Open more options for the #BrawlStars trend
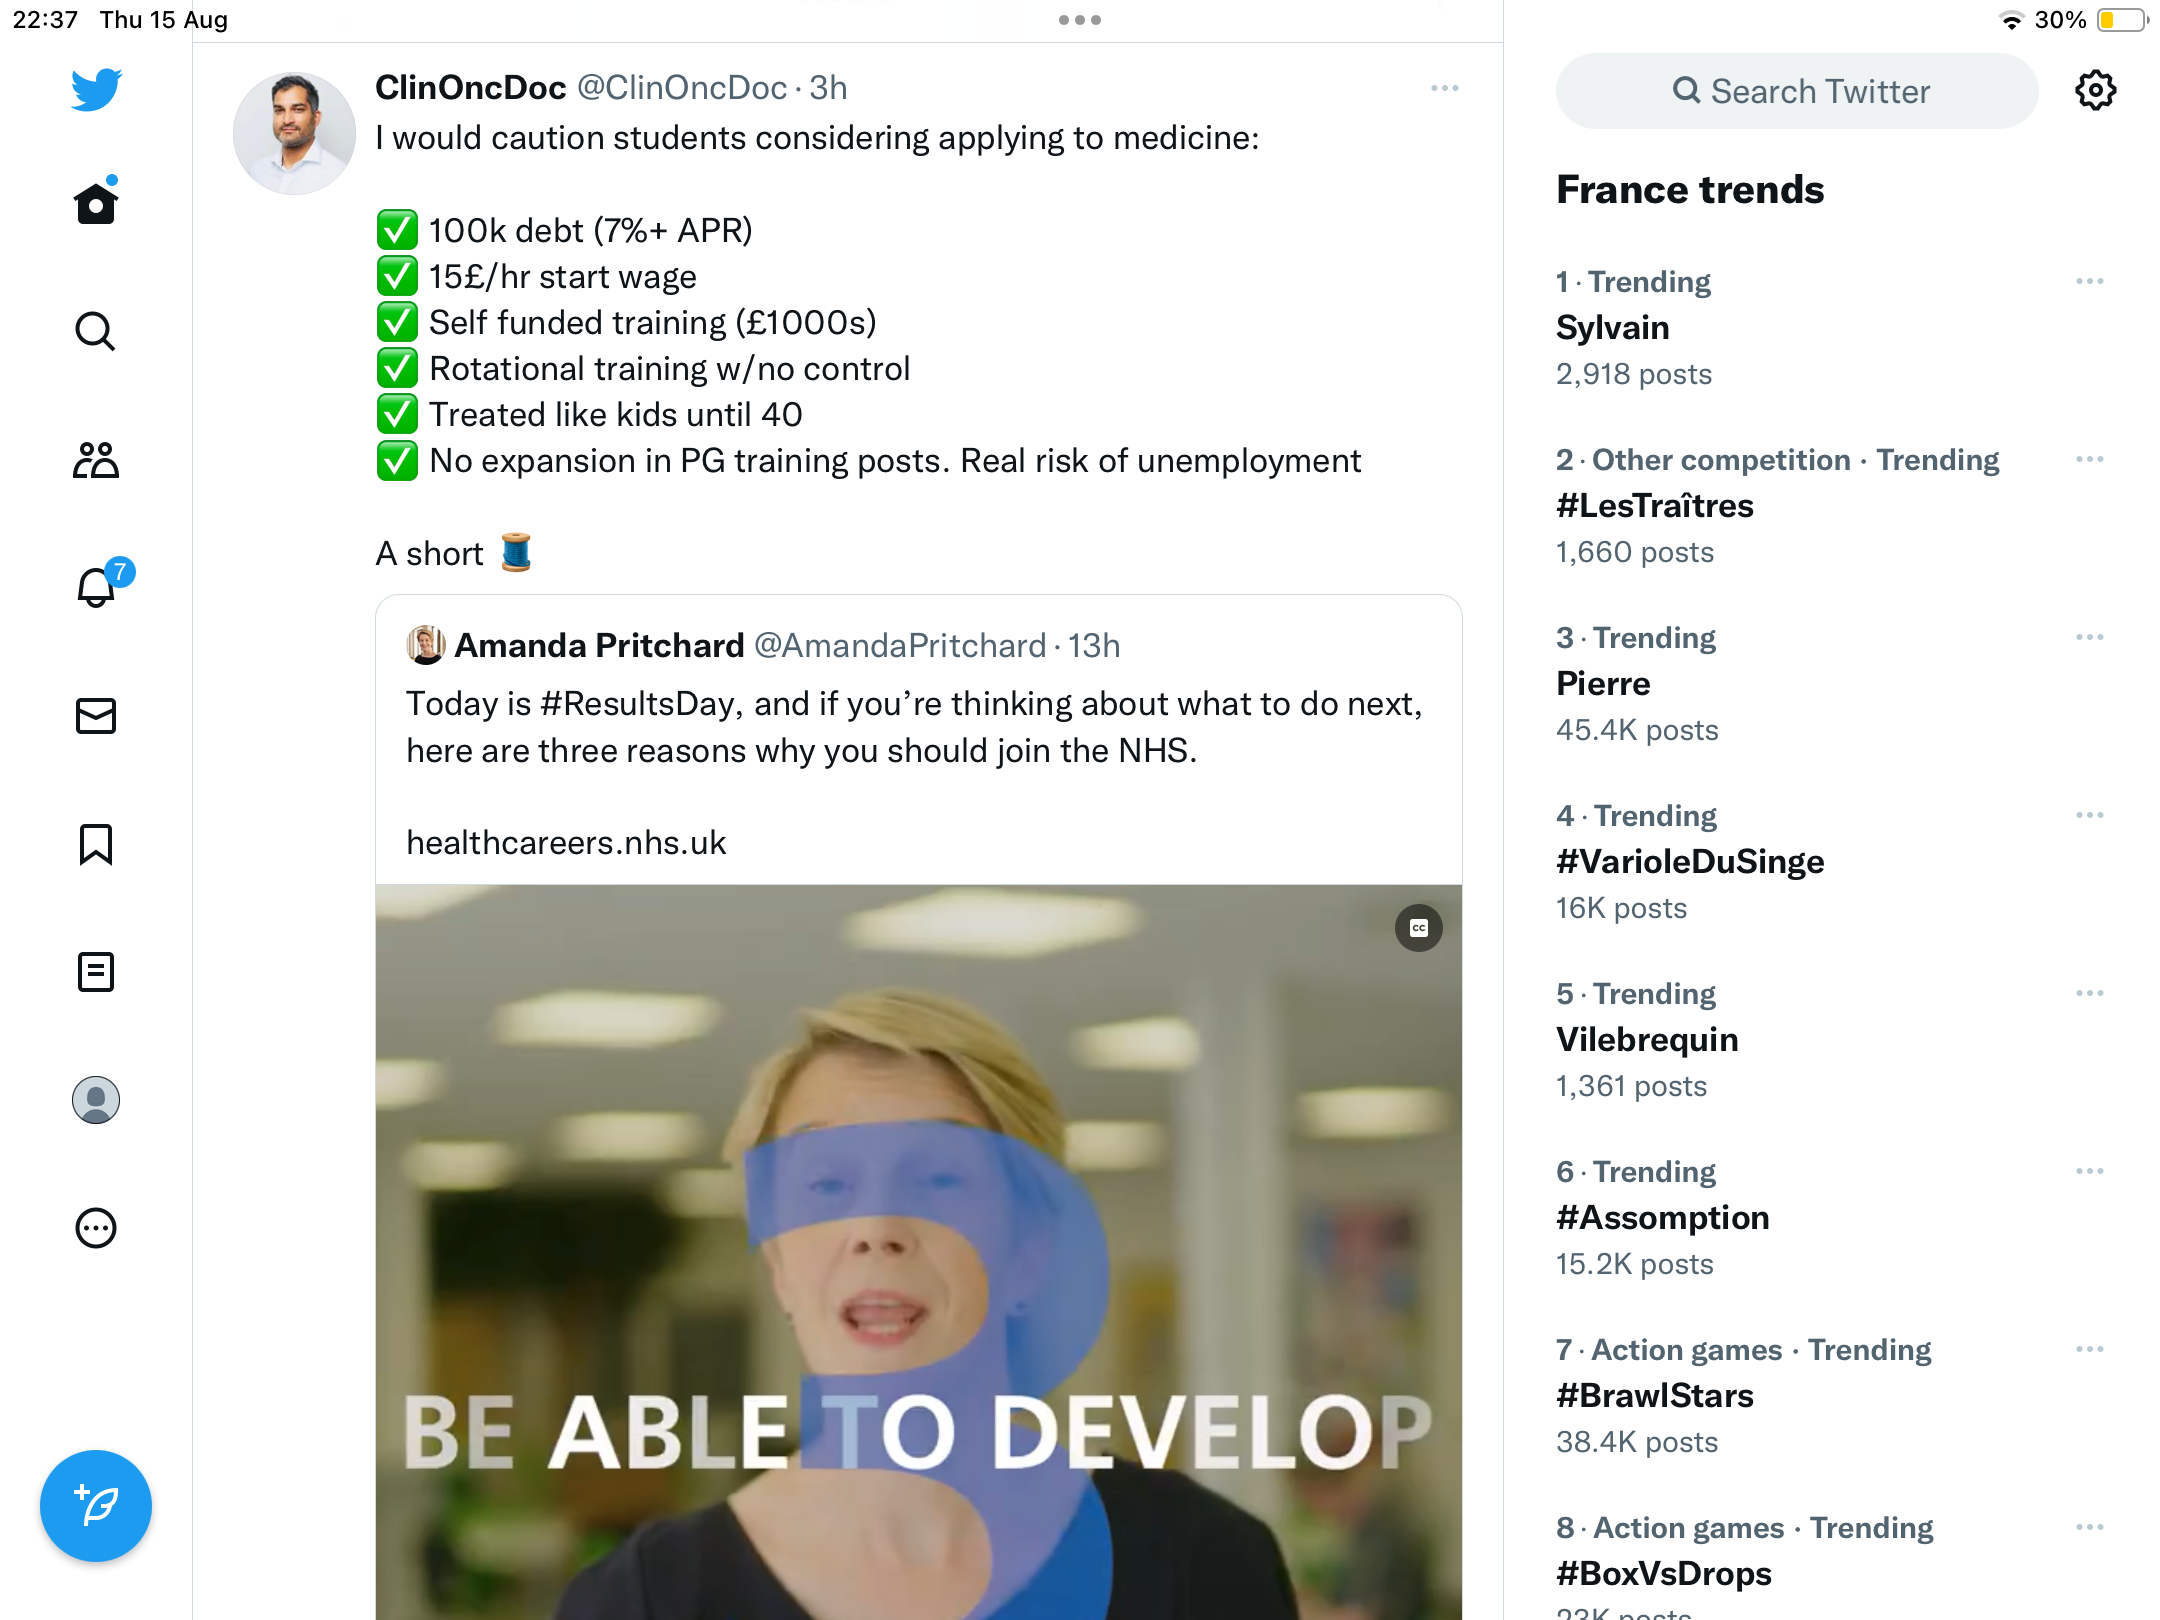The image size is (2160, 1620). tap(2089, 1349)
